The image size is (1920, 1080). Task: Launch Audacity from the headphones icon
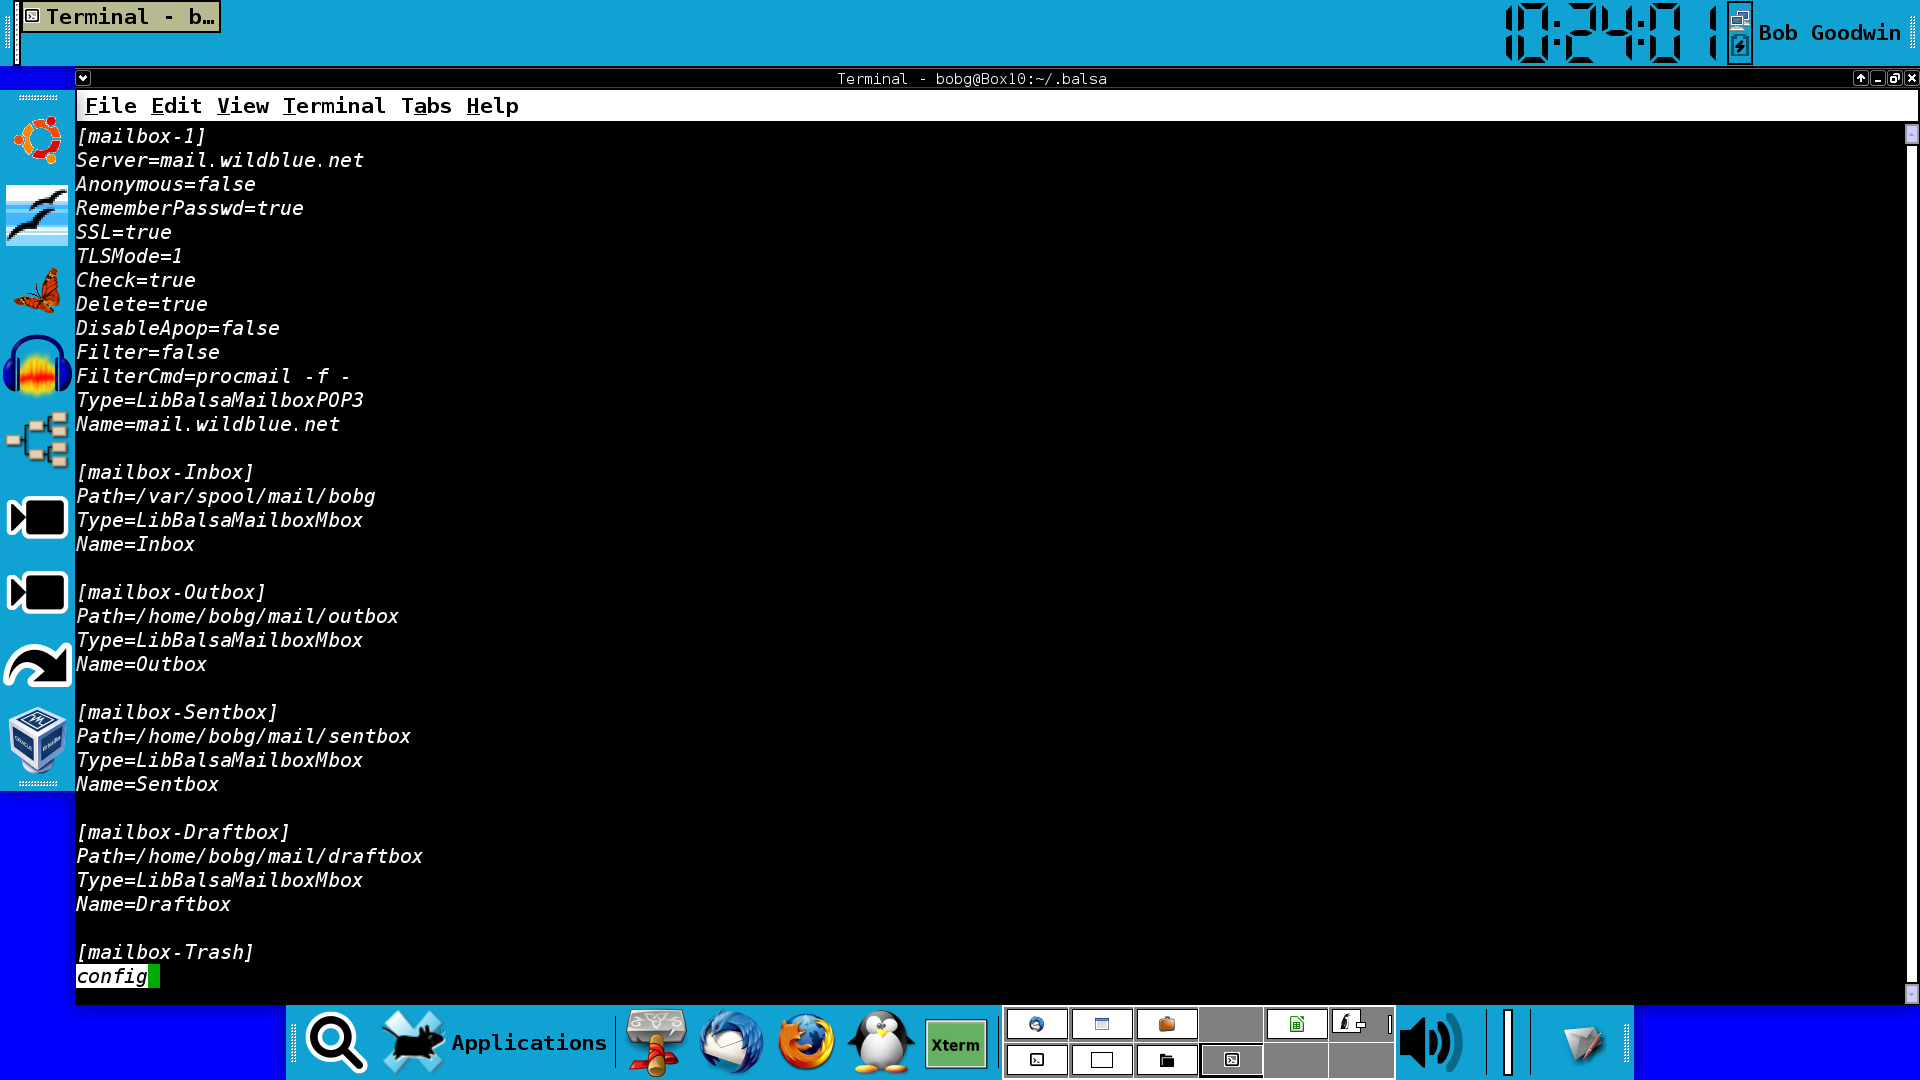click(37, 365)
